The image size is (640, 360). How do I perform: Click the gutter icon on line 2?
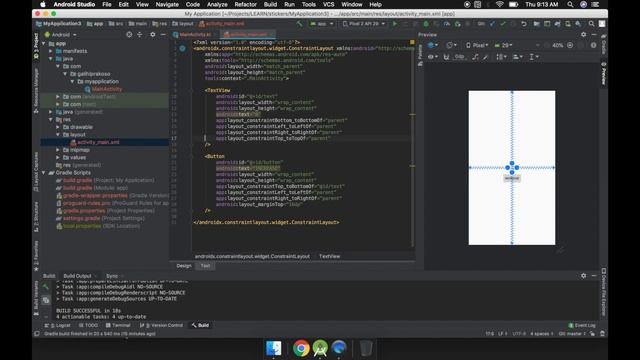(x=182, y=49)
